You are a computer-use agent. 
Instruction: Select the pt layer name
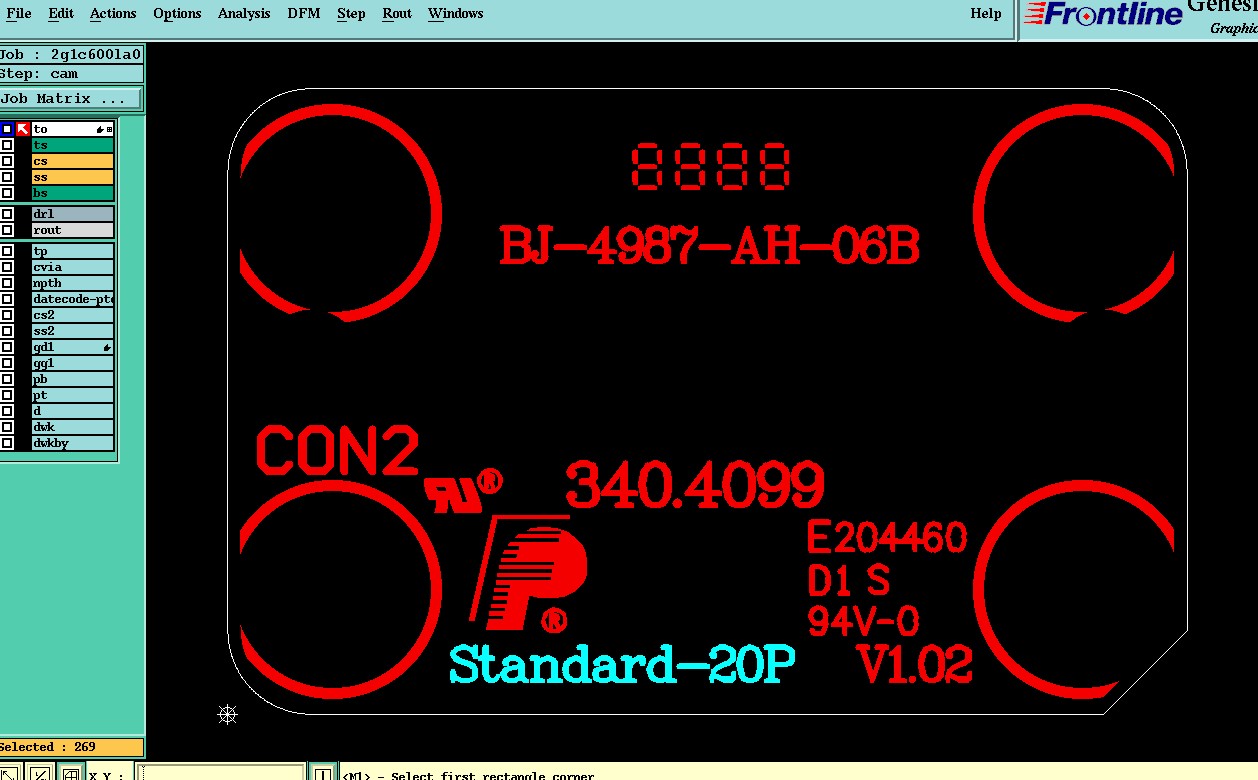73,395
